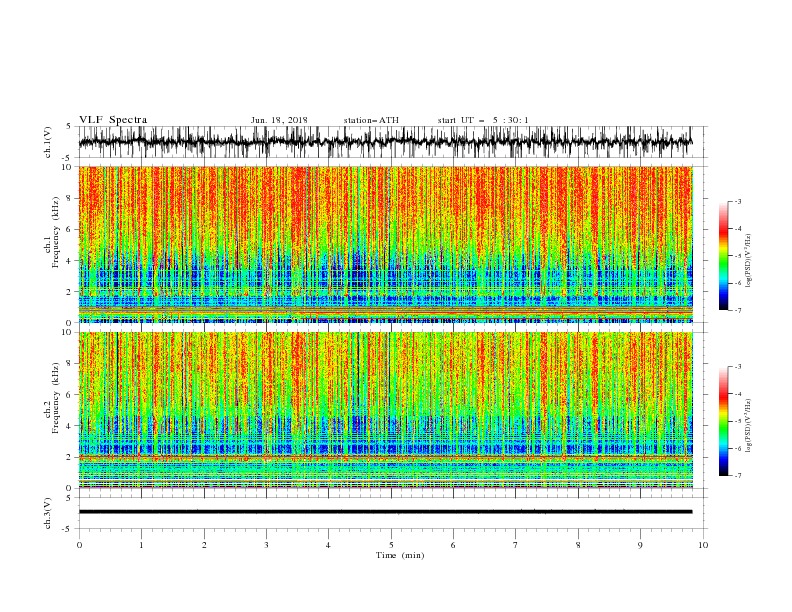Screen dimensions: 792x612
Task: Click the ch.1 voltage waveform trace panel
Action: coord(385,142)
